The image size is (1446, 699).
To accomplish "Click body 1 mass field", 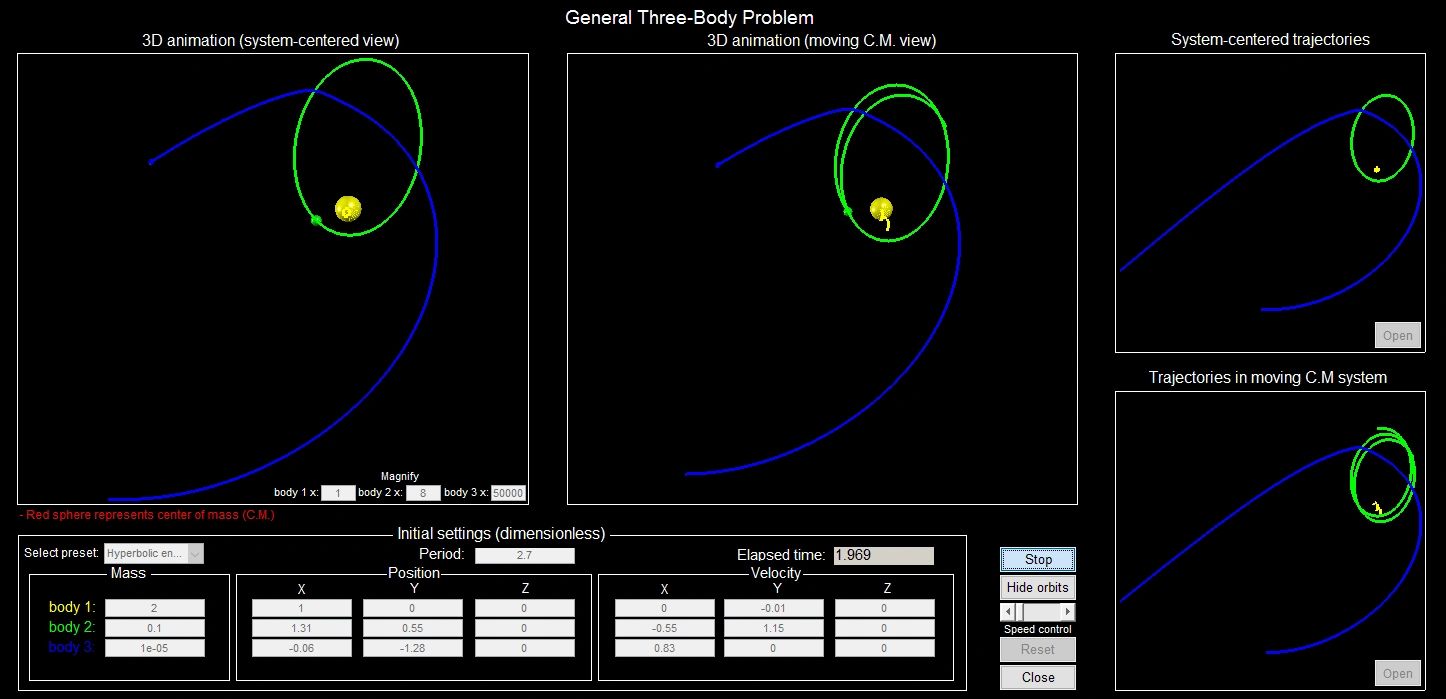I will tap(155, 608).
